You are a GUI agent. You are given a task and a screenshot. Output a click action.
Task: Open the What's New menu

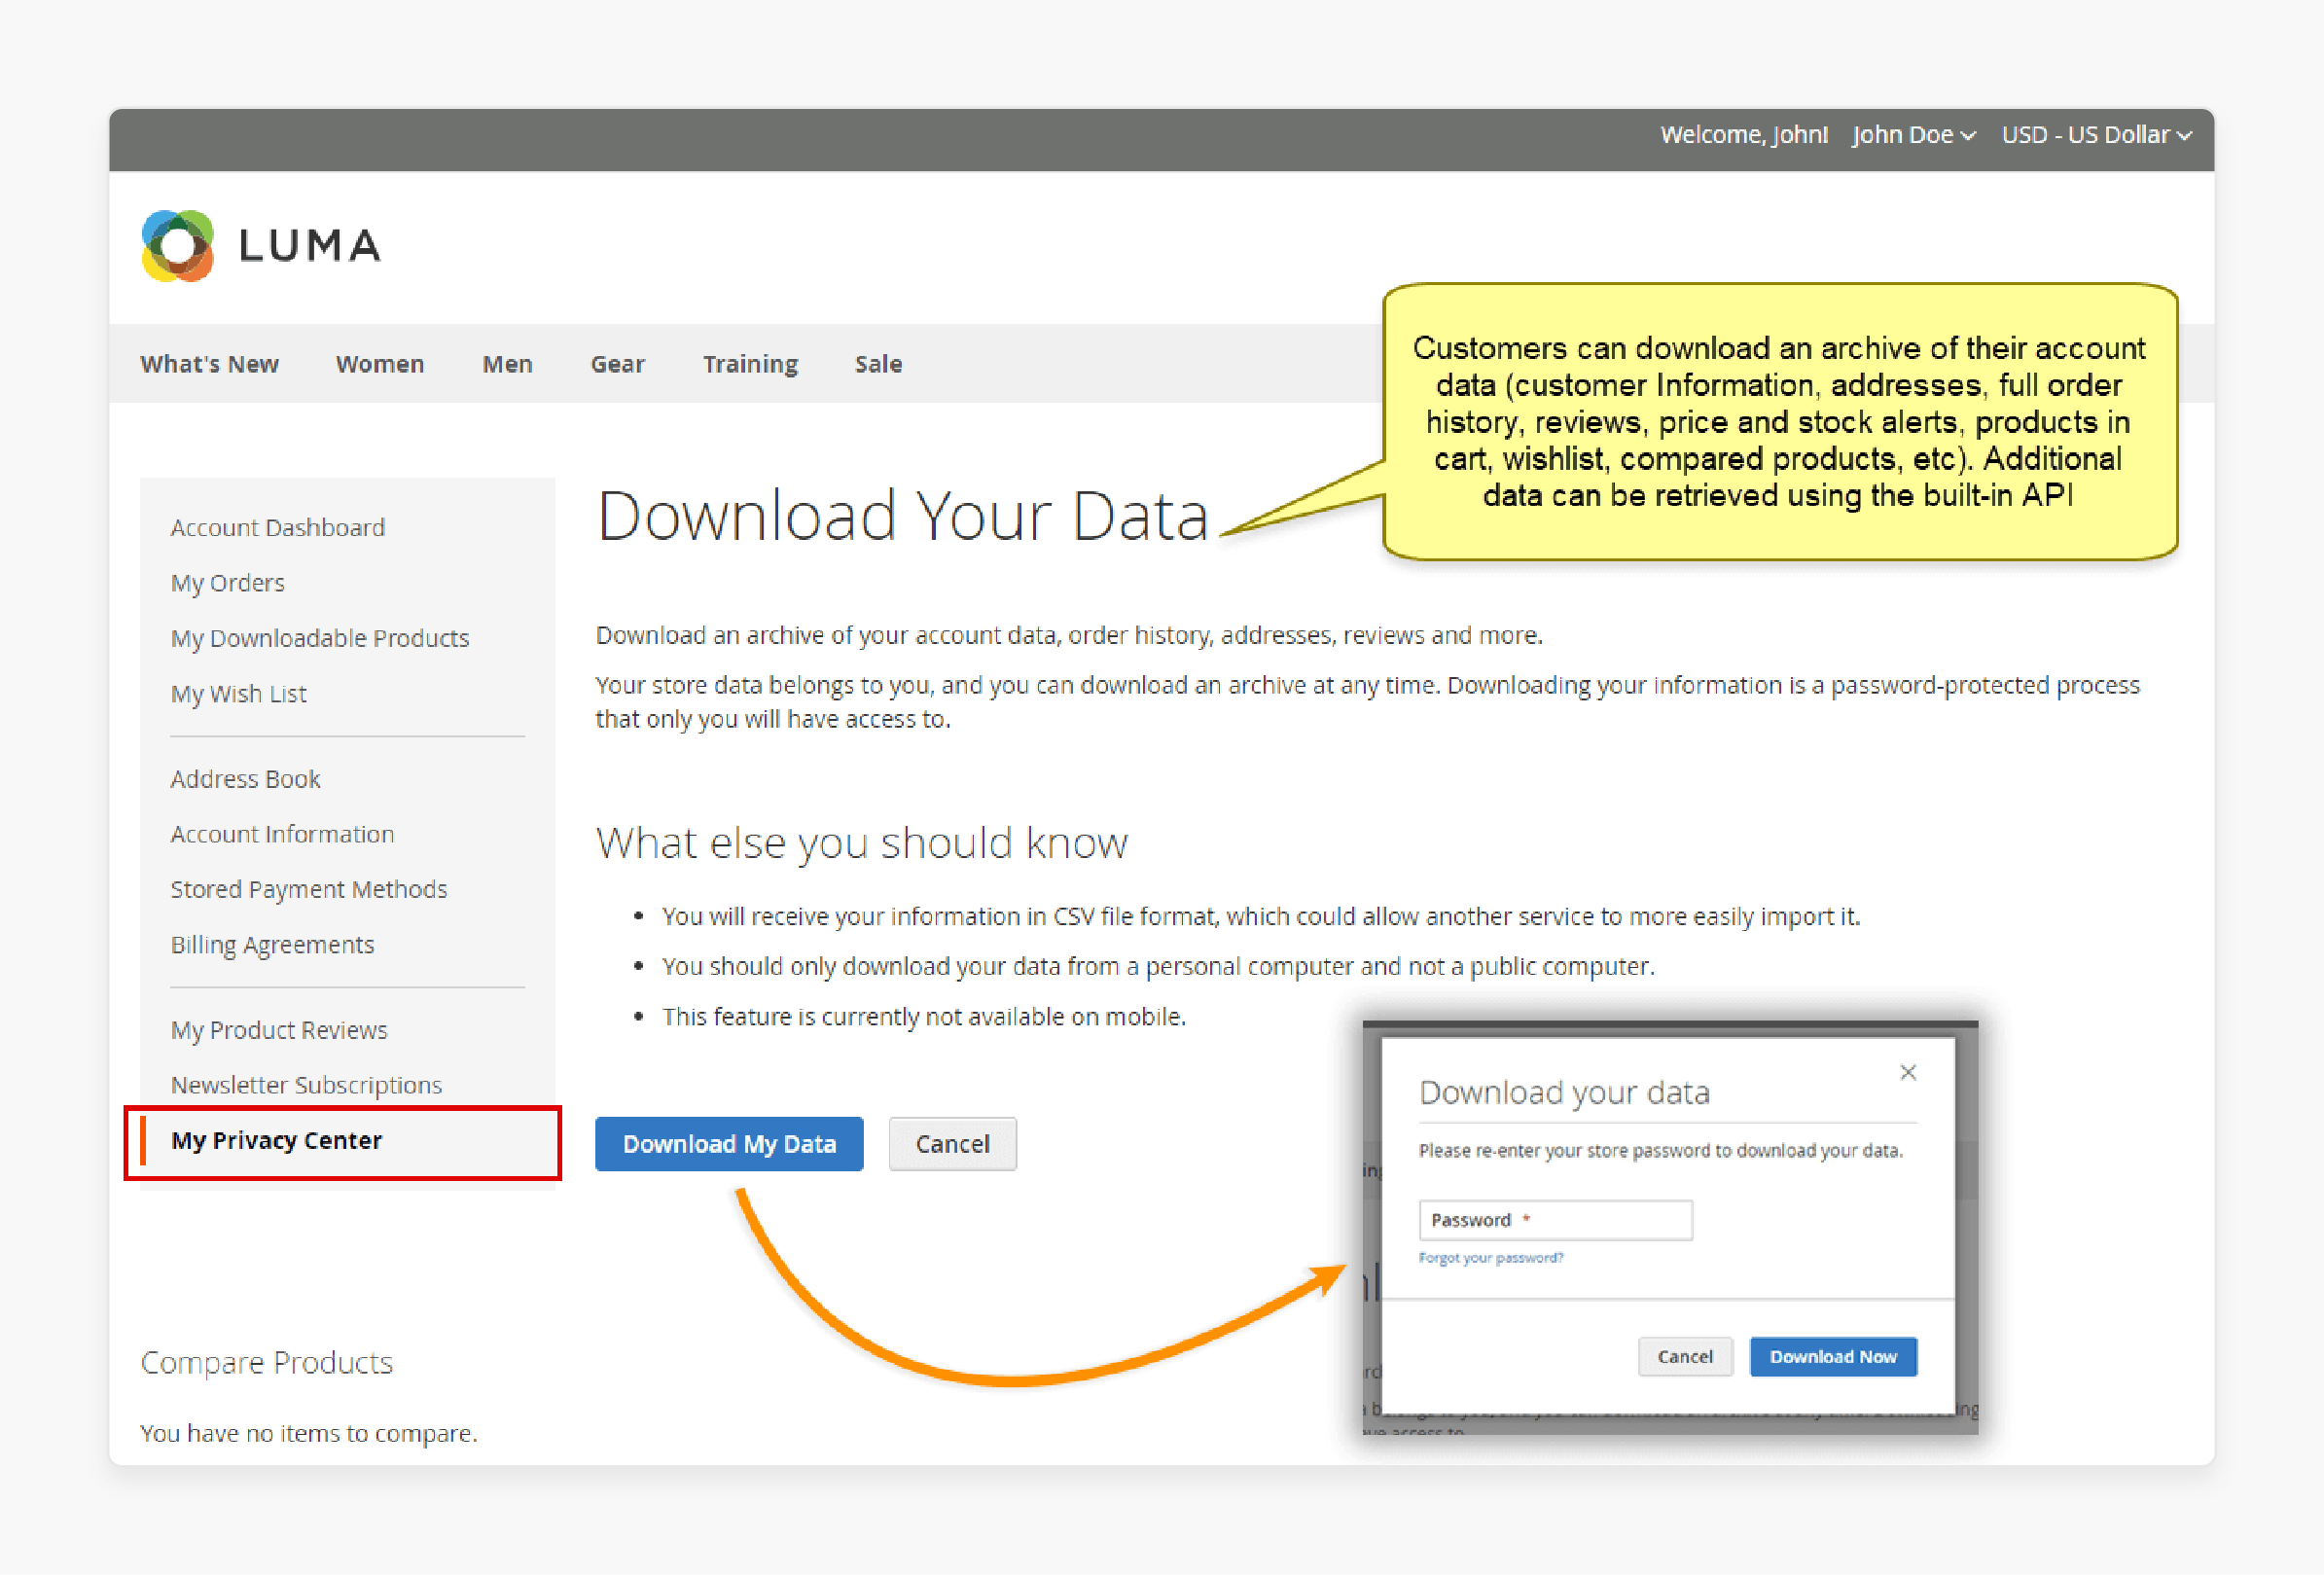click(x=209, y=364)
